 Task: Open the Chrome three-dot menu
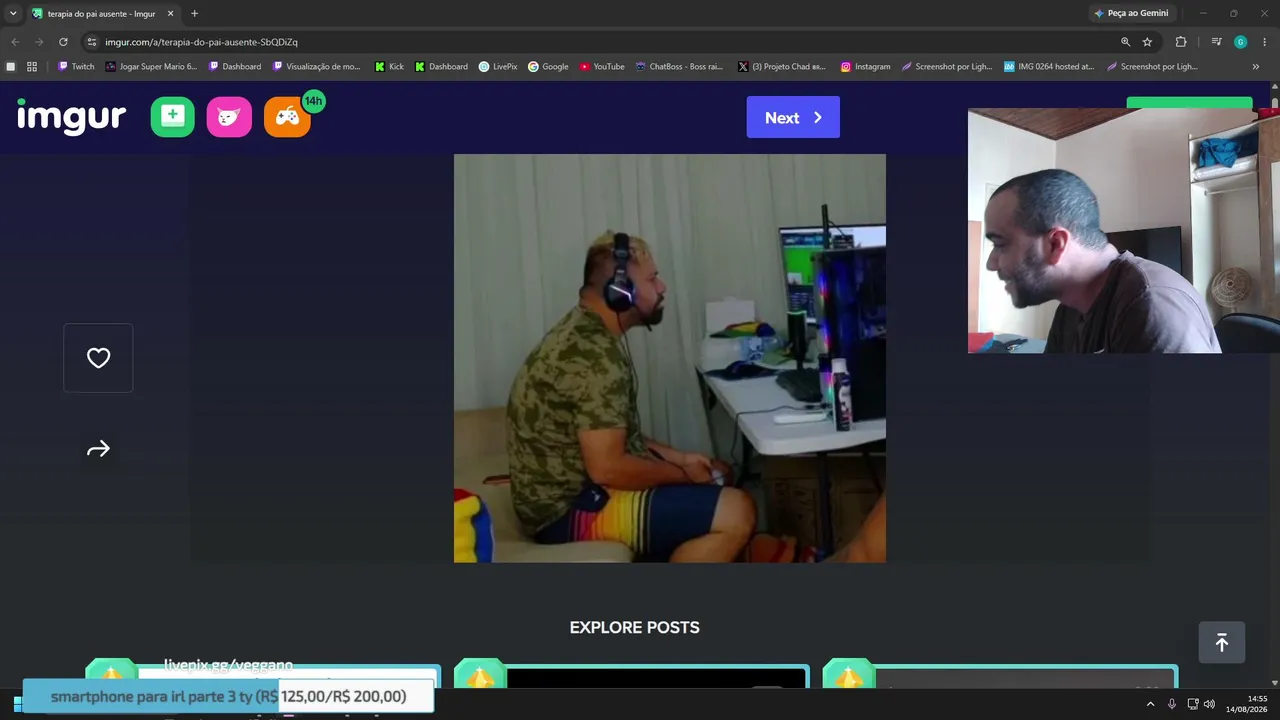[x=1265, y=42]
